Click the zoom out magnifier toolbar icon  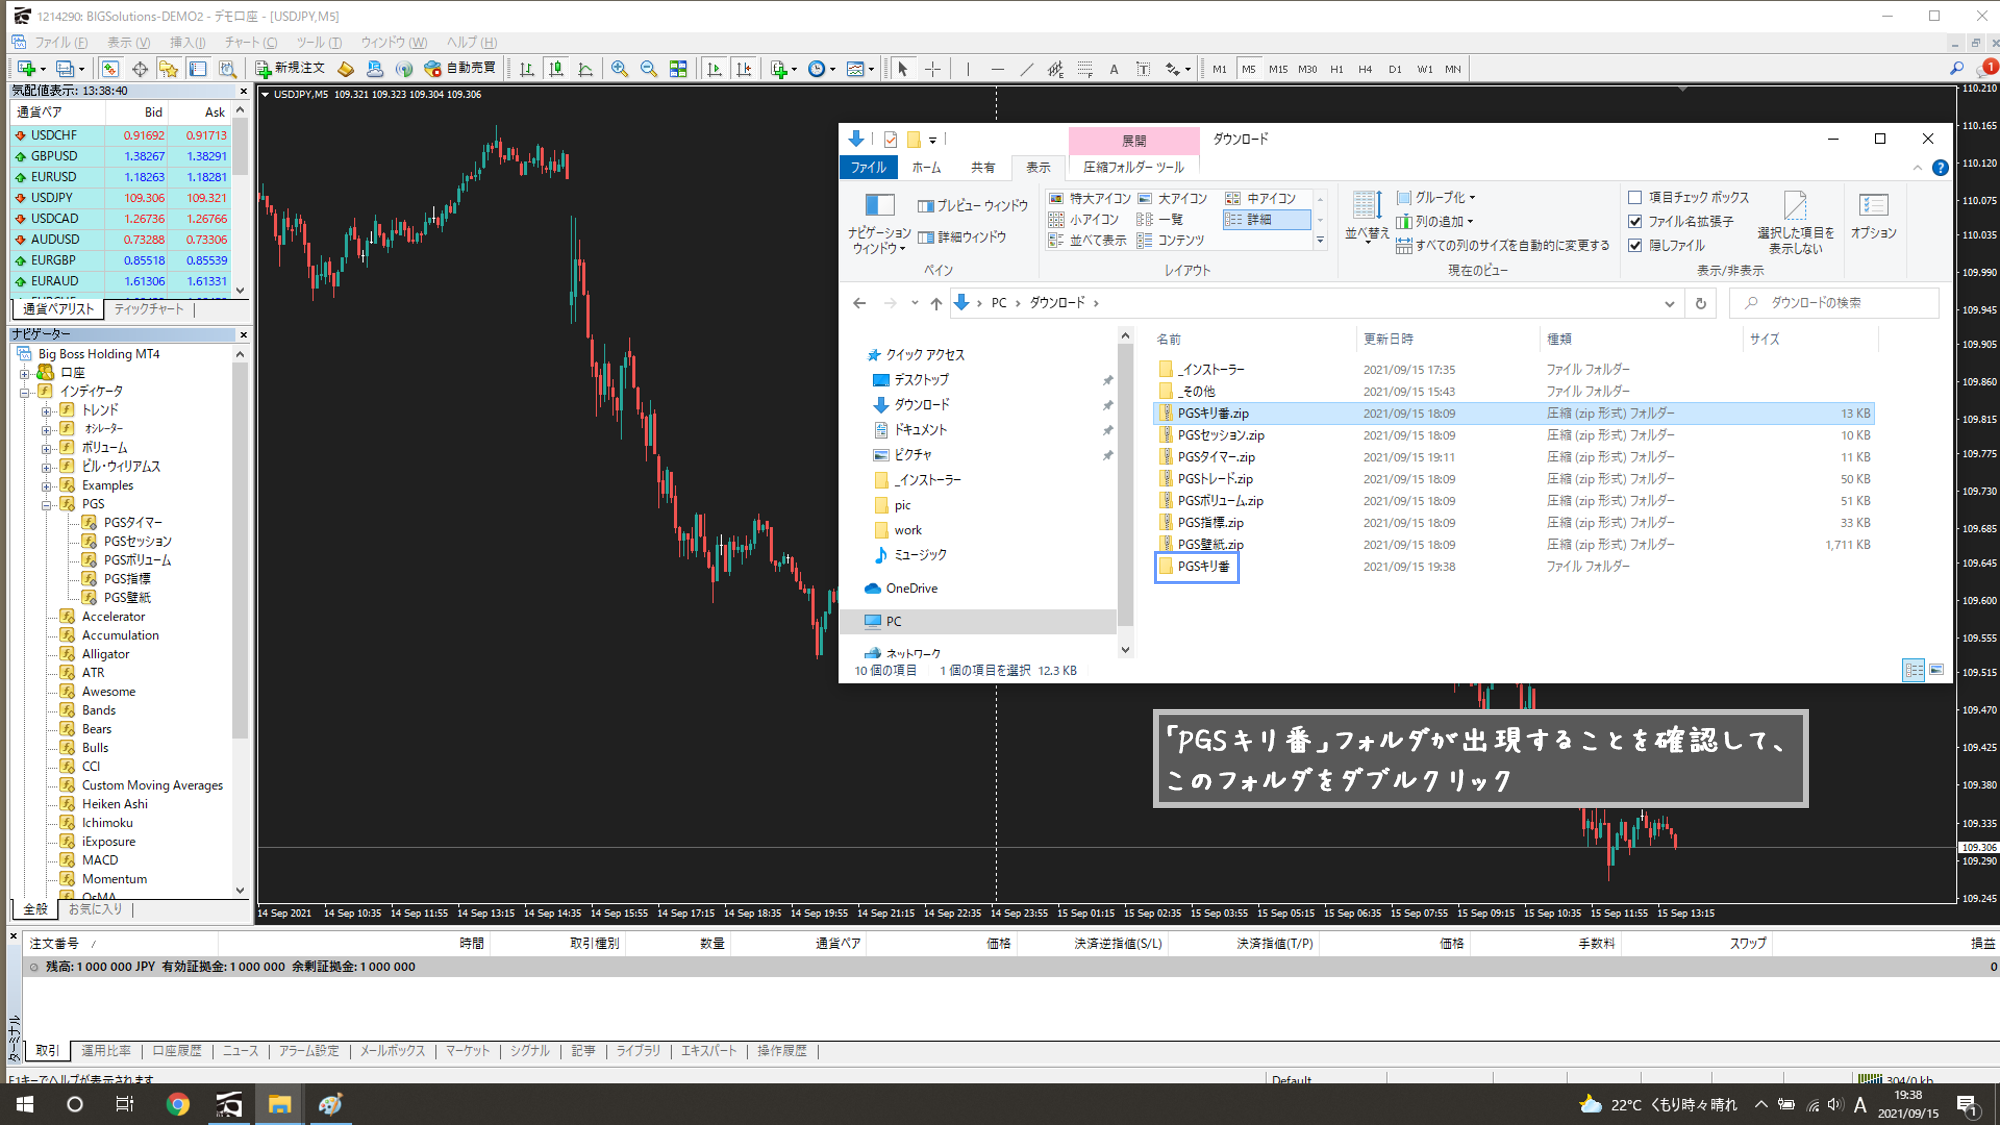pos(648,69)
